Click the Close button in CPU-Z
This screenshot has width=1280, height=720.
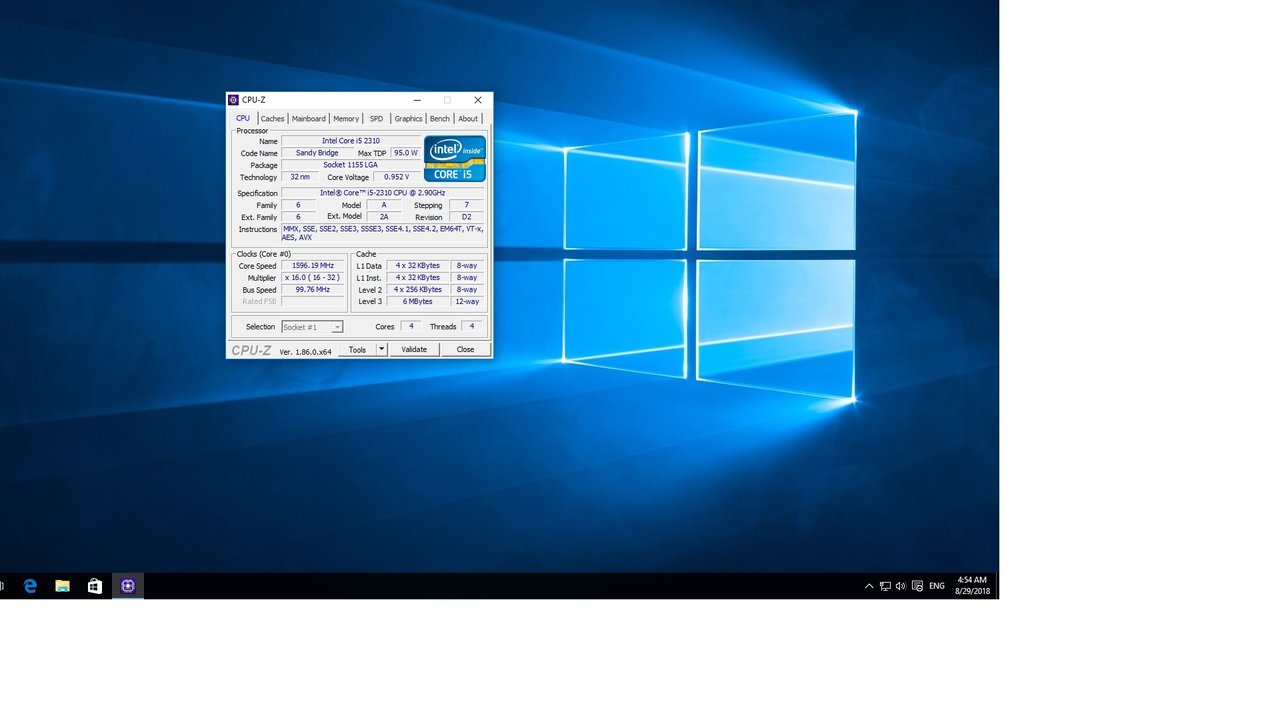(x=465, y=350)
